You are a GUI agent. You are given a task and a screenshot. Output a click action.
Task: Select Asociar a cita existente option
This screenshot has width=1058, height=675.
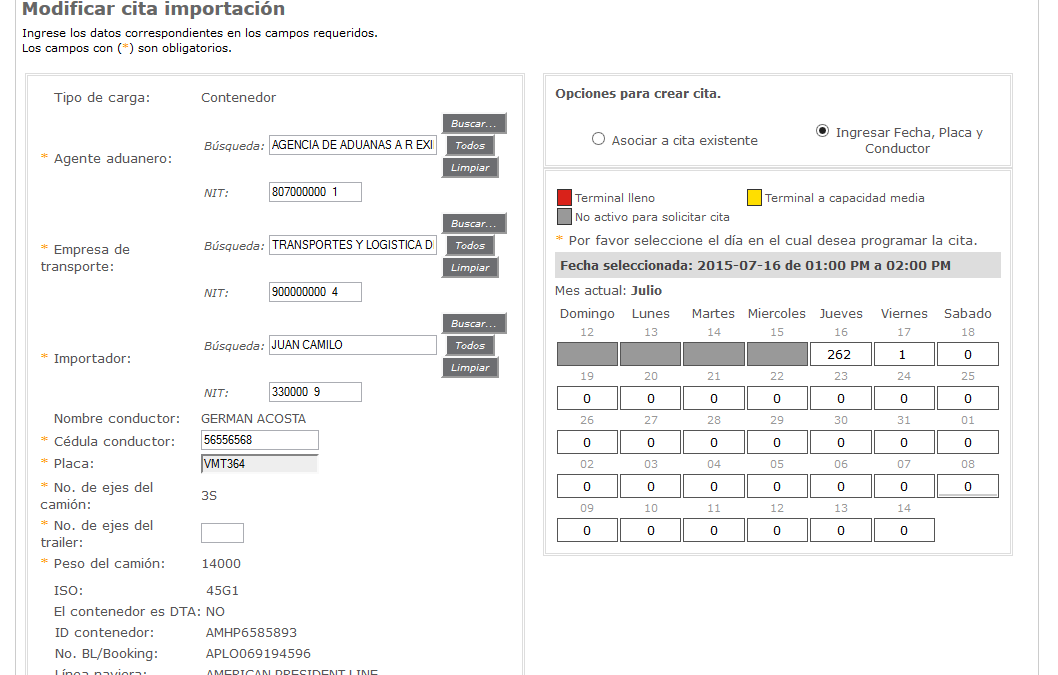(599, 140)
